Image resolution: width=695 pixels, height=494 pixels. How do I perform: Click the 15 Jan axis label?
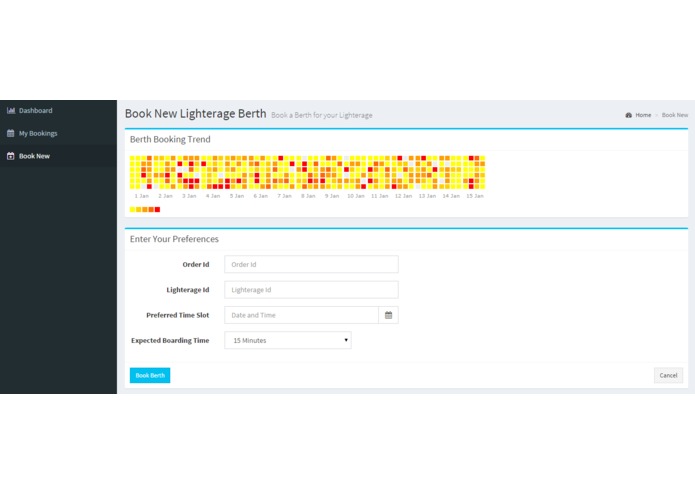coord(475,196)
